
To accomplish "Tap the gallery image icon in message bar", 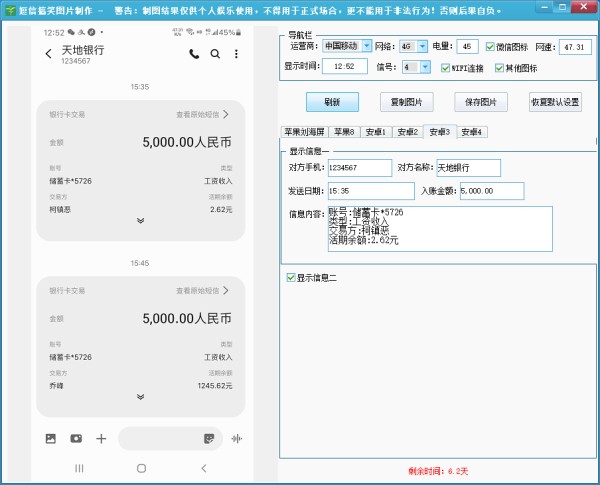I will (51, 438).
